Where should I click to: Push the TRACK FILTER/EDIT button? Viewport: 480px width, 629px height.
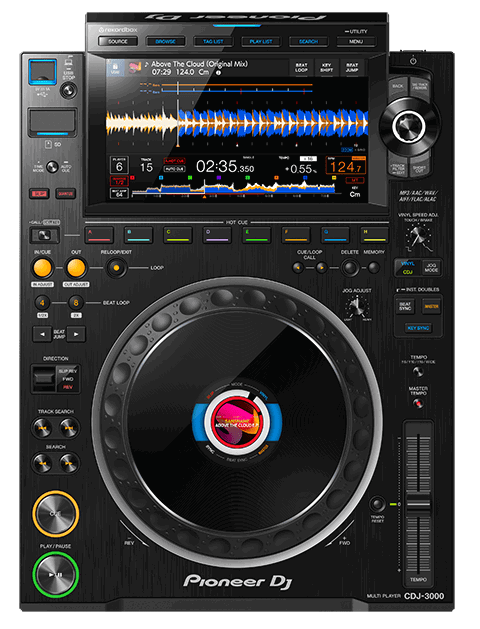point(398,166)
